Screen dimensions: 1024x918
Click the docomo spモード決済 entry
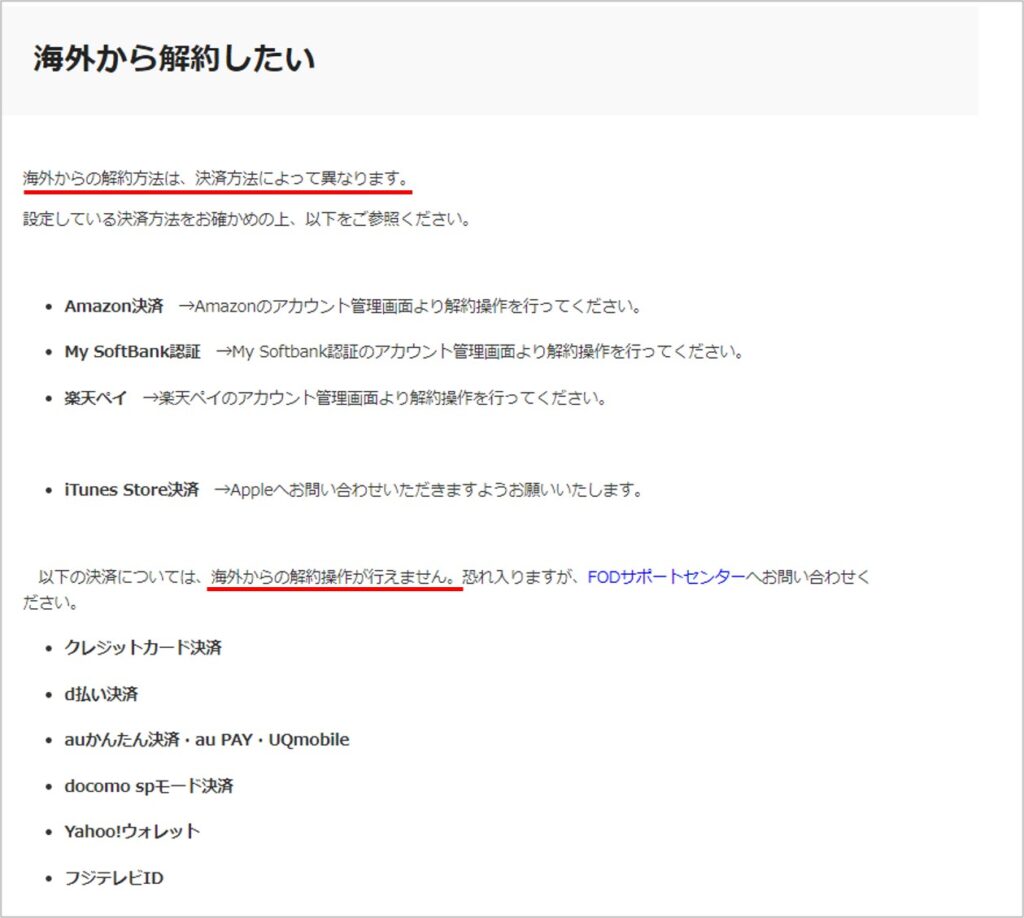[x=151, y=786]
